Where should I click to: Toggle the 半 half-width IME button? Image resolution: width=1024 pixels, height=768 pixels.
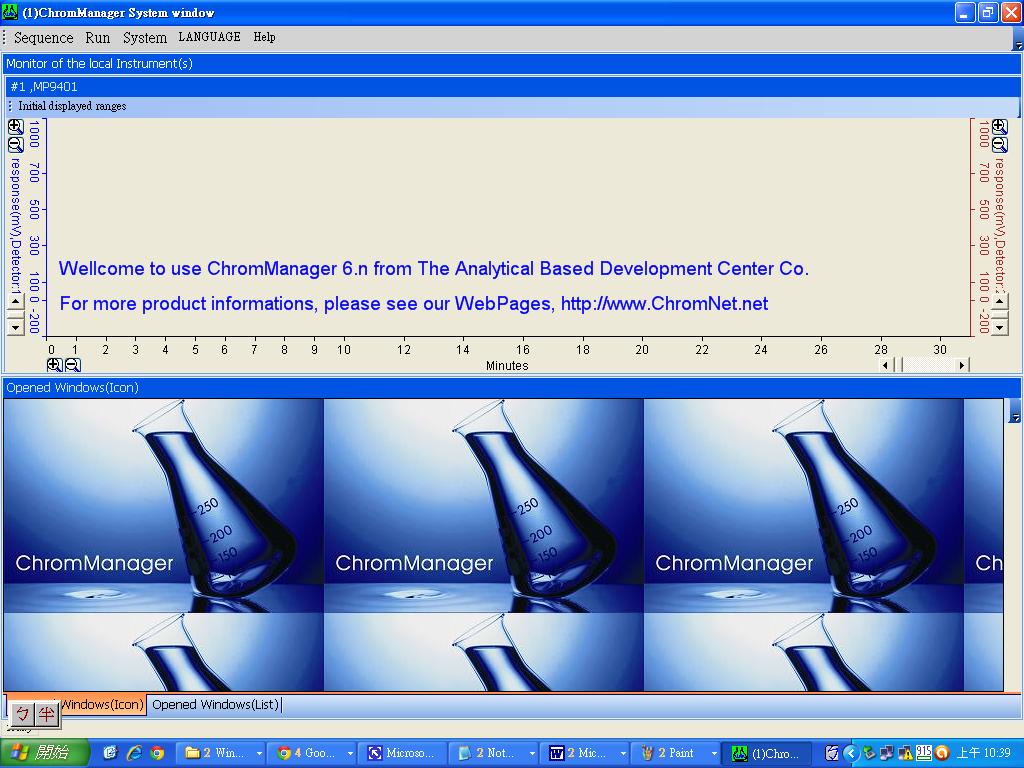[46, 714]
